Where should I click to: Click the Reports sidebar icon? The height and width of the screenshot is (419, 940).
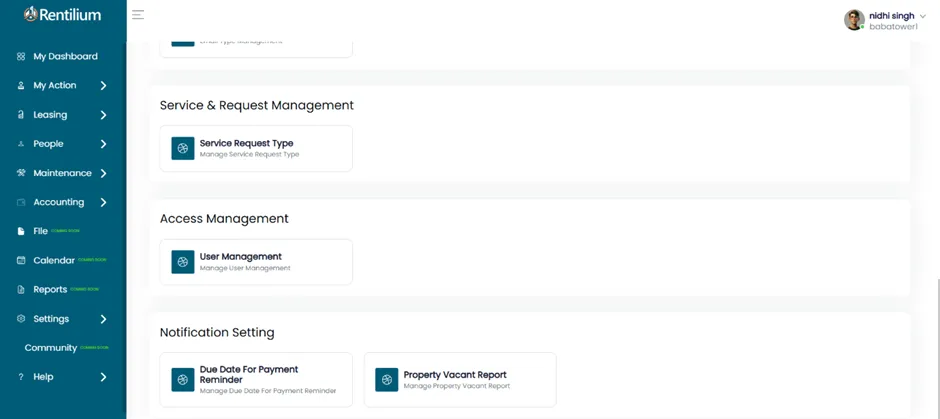tap(21, 290)
